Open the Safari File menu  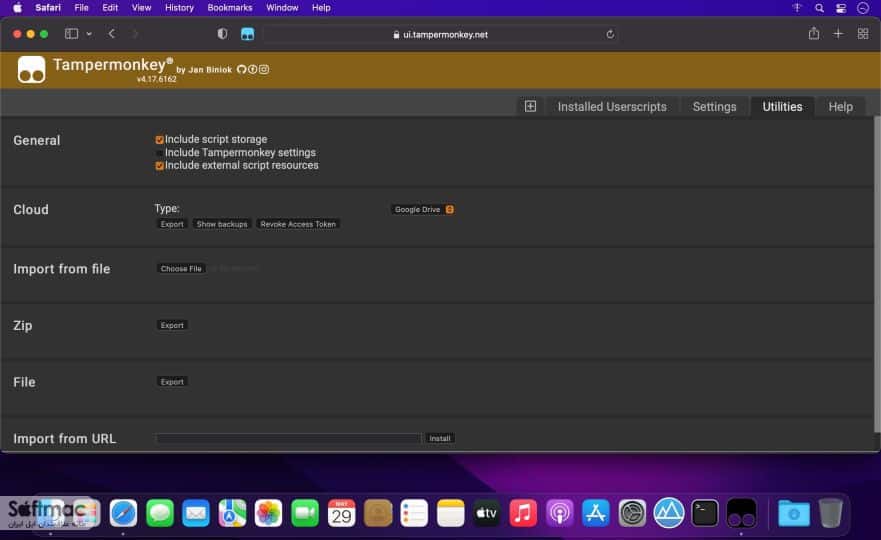pos(81,8)
